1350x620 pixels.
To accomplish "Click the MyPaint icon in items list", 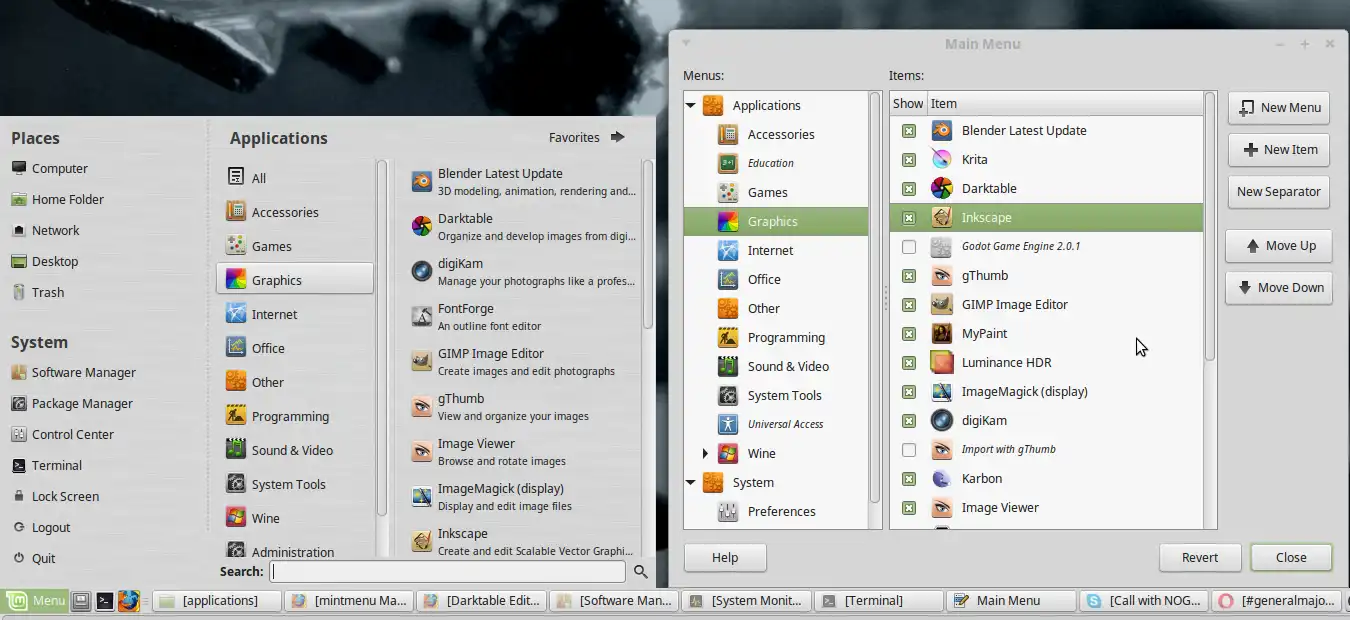I will pos(941,333).
